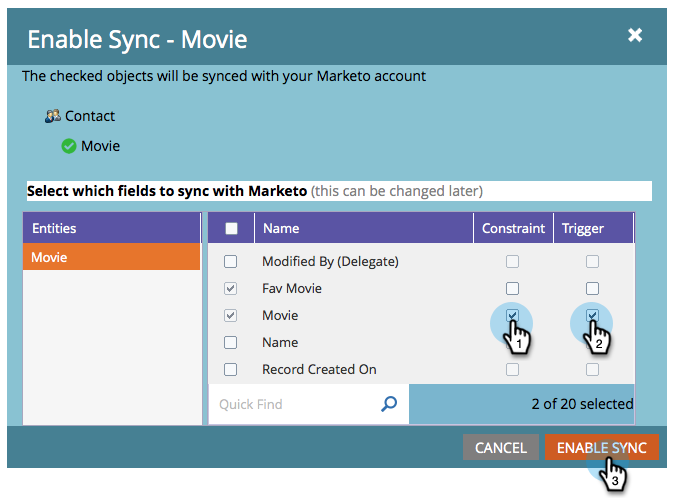Click the Contact people icon
The height and width of the screenshot is (502, 674).
click(52, 116)
